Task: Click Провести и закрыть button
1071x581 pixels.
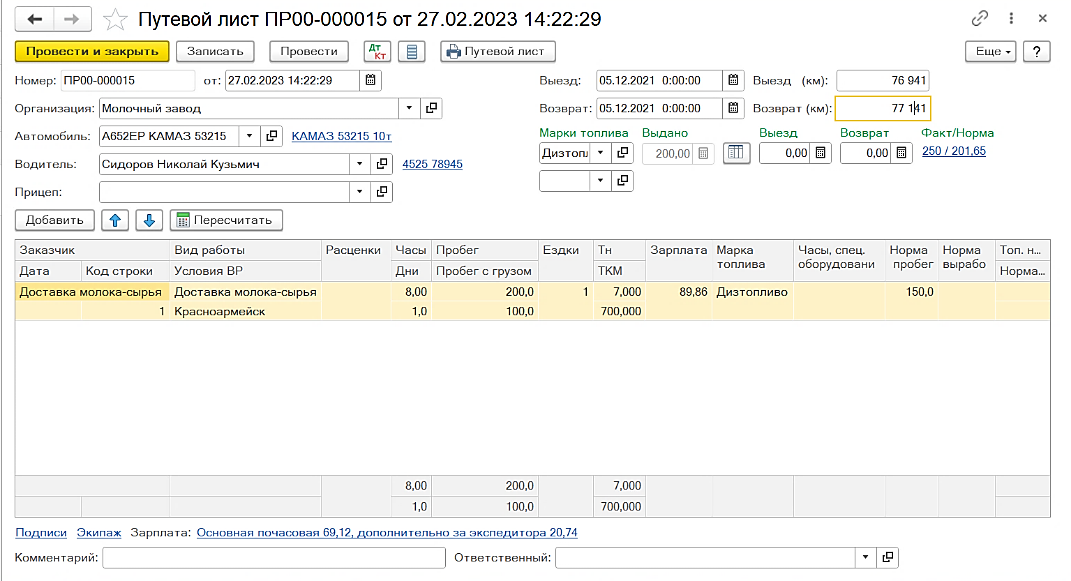Action: pyautogui.click(x=92, y=51)
